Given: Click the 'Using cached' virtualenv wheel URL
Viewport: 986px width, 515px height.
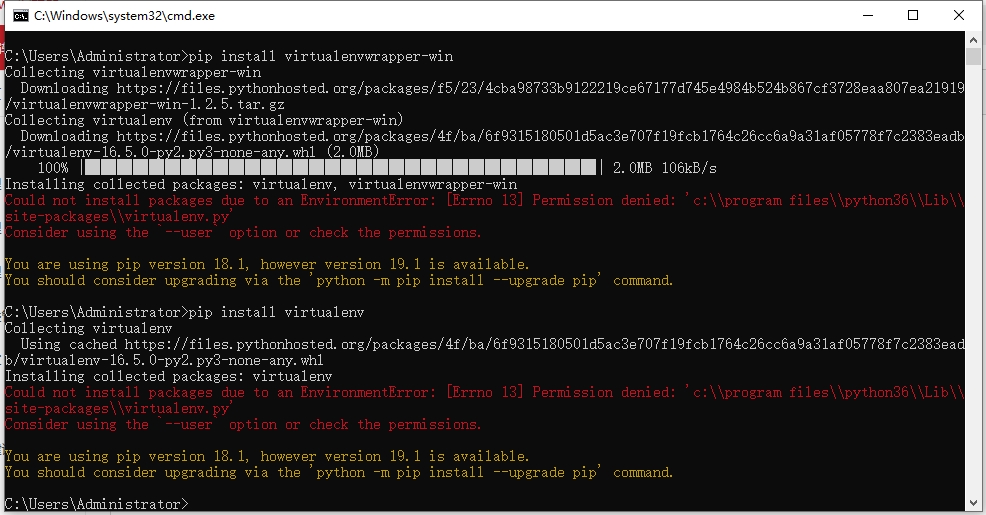Looking at the screenshot, I should pyautogui.click(x=540, y=344).
